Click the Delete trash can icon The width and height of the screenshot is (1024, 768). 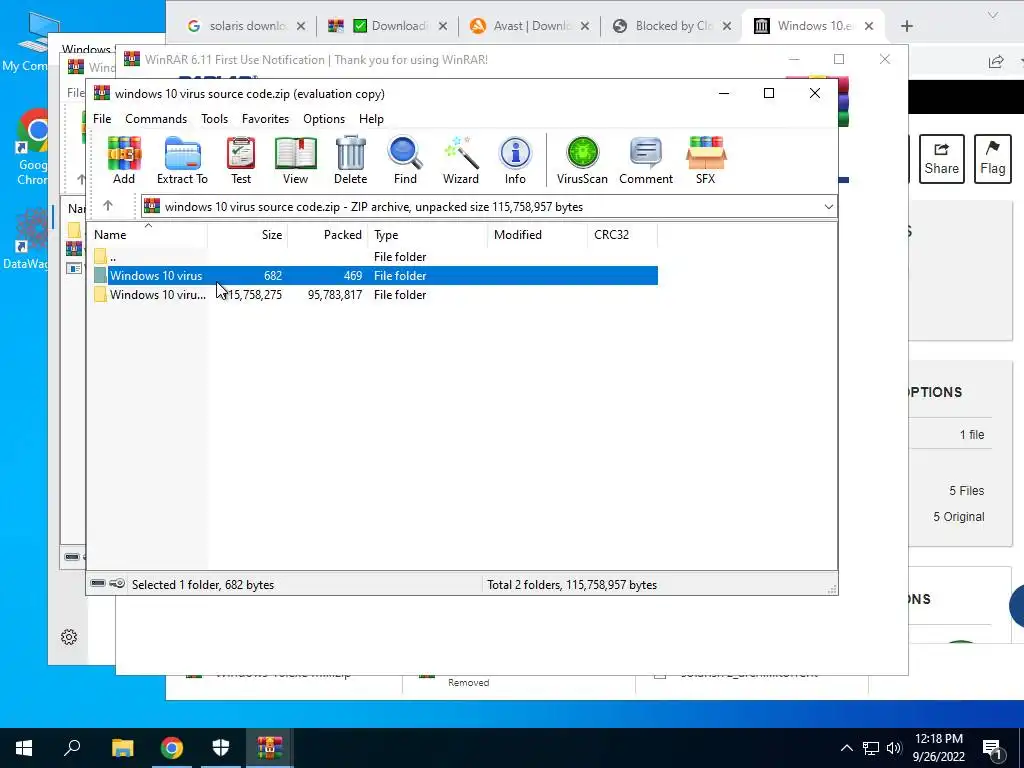[351, 160]
